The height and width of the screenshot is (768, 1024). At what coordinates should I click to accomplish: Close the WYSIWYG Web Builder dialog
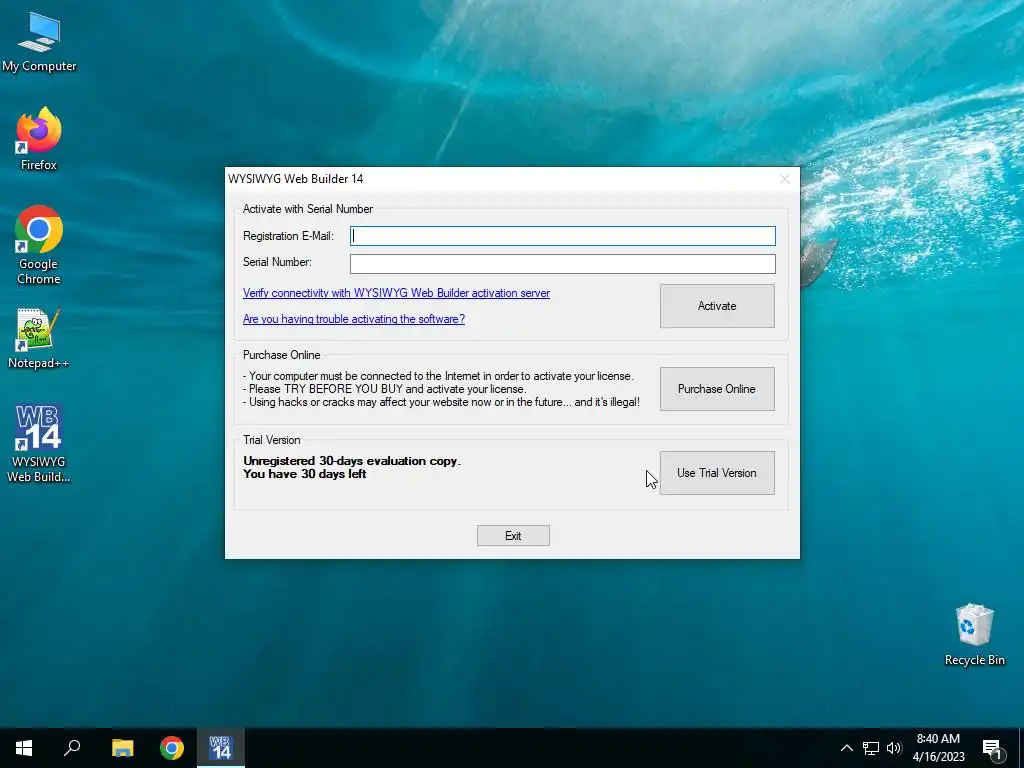point(785,179)
